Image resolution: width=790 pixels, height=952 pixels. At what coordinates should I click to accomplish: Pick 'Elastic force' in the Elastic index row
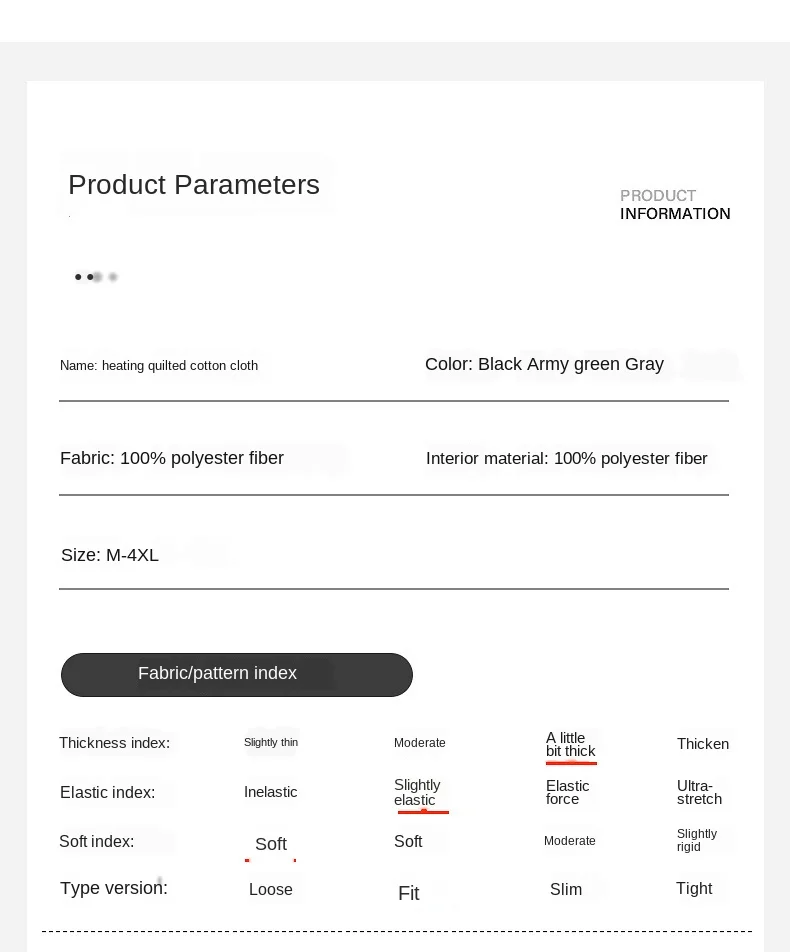coord(567,792)
